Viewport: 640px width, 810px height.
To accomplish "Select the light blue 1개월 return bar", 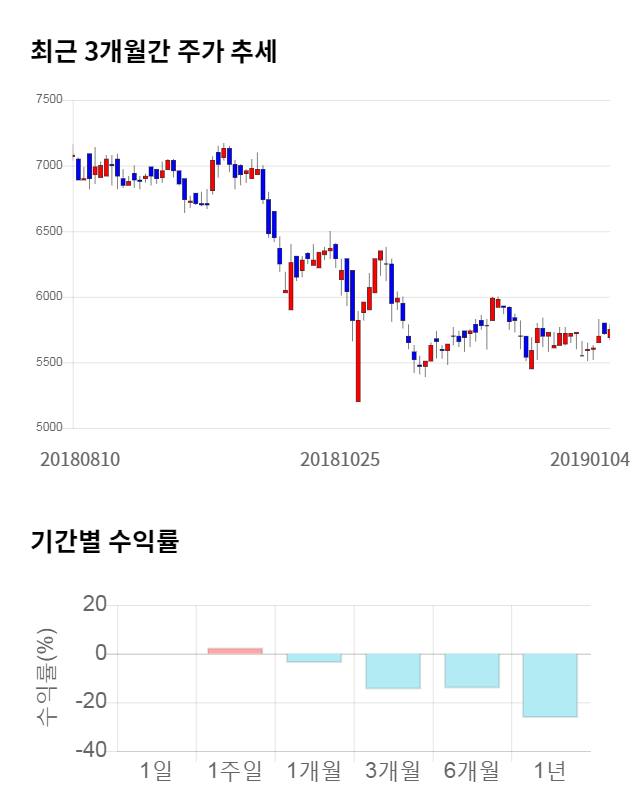I will [x=314, y=658].
